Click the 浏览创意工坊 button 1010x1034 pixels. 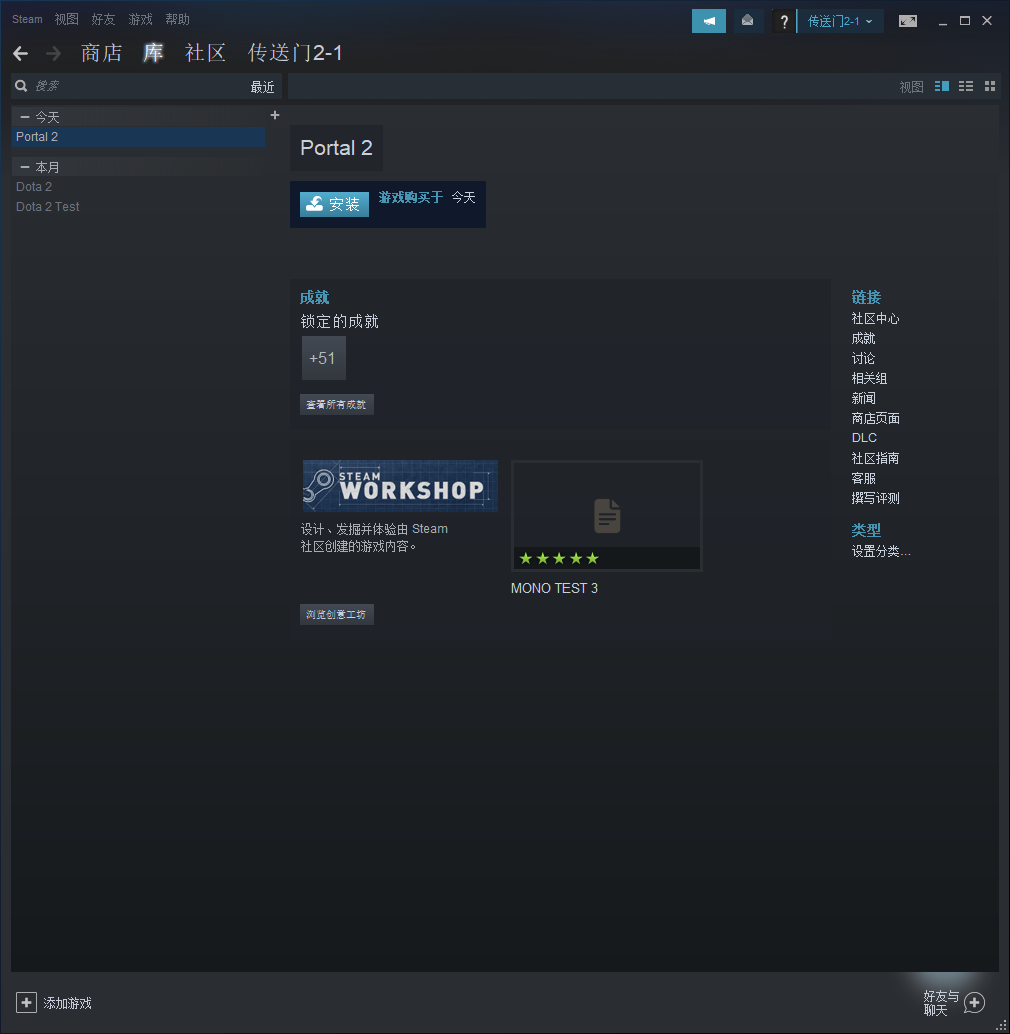337,614
